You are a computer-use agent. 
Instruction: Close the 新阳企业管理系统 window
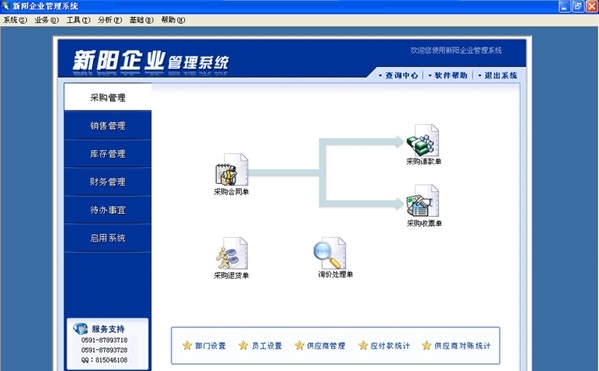point(592,6)
